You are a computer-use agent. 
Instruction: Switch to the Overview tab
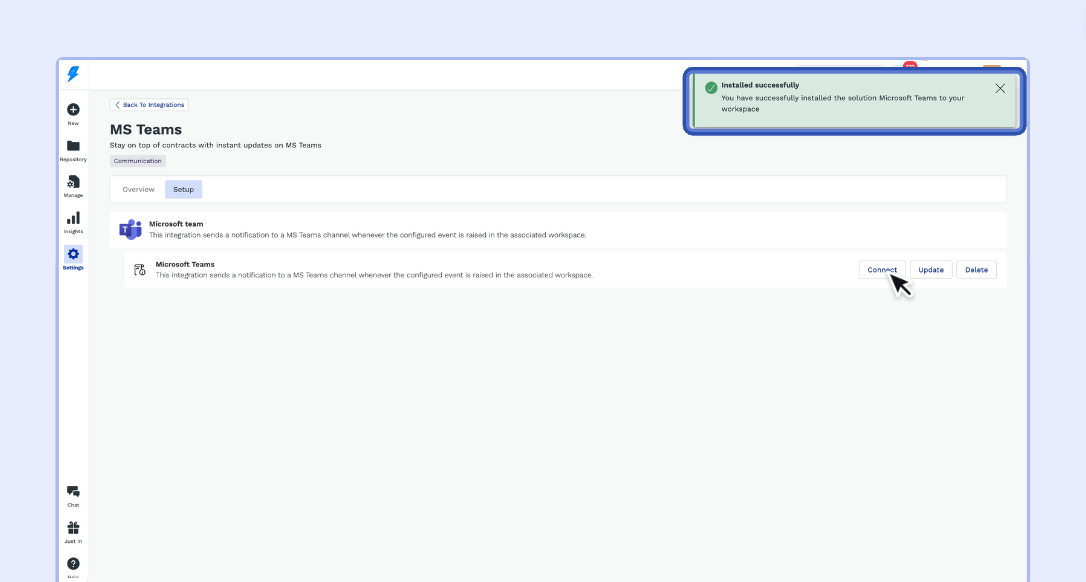(139, 189)
